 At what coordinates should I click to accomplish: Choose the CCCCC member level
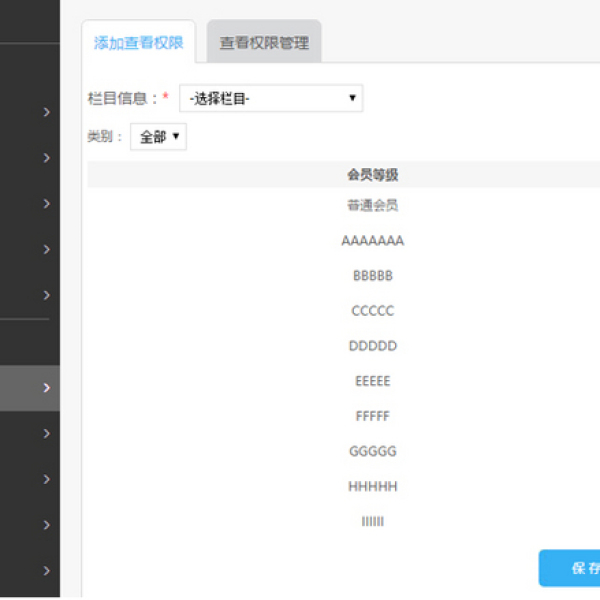[372, 311]
